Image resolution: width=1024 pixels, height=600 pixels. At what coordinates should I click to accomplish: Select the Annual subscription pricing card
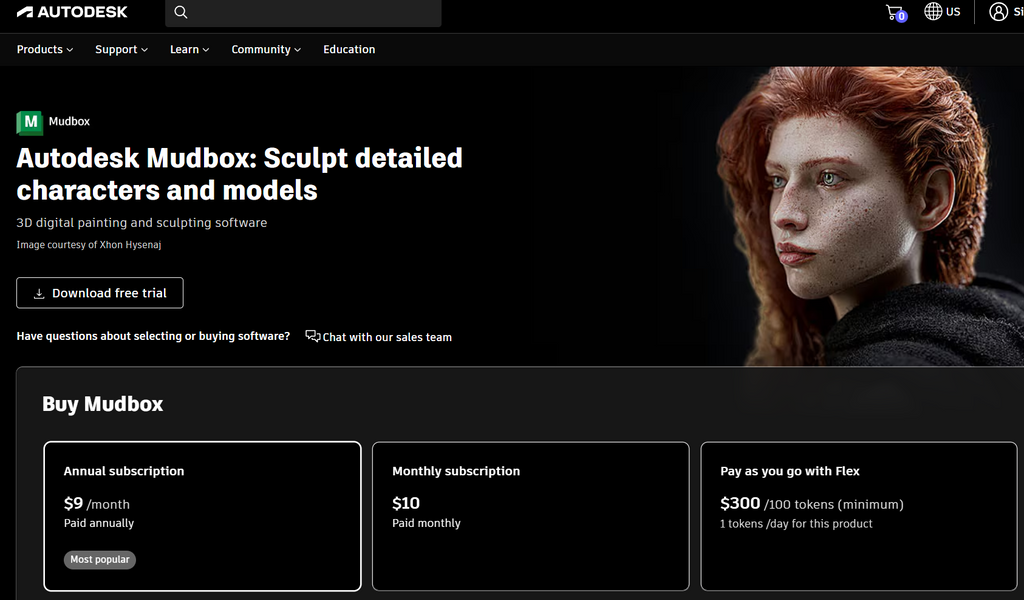pyautogui.click(x=202, y=515)
